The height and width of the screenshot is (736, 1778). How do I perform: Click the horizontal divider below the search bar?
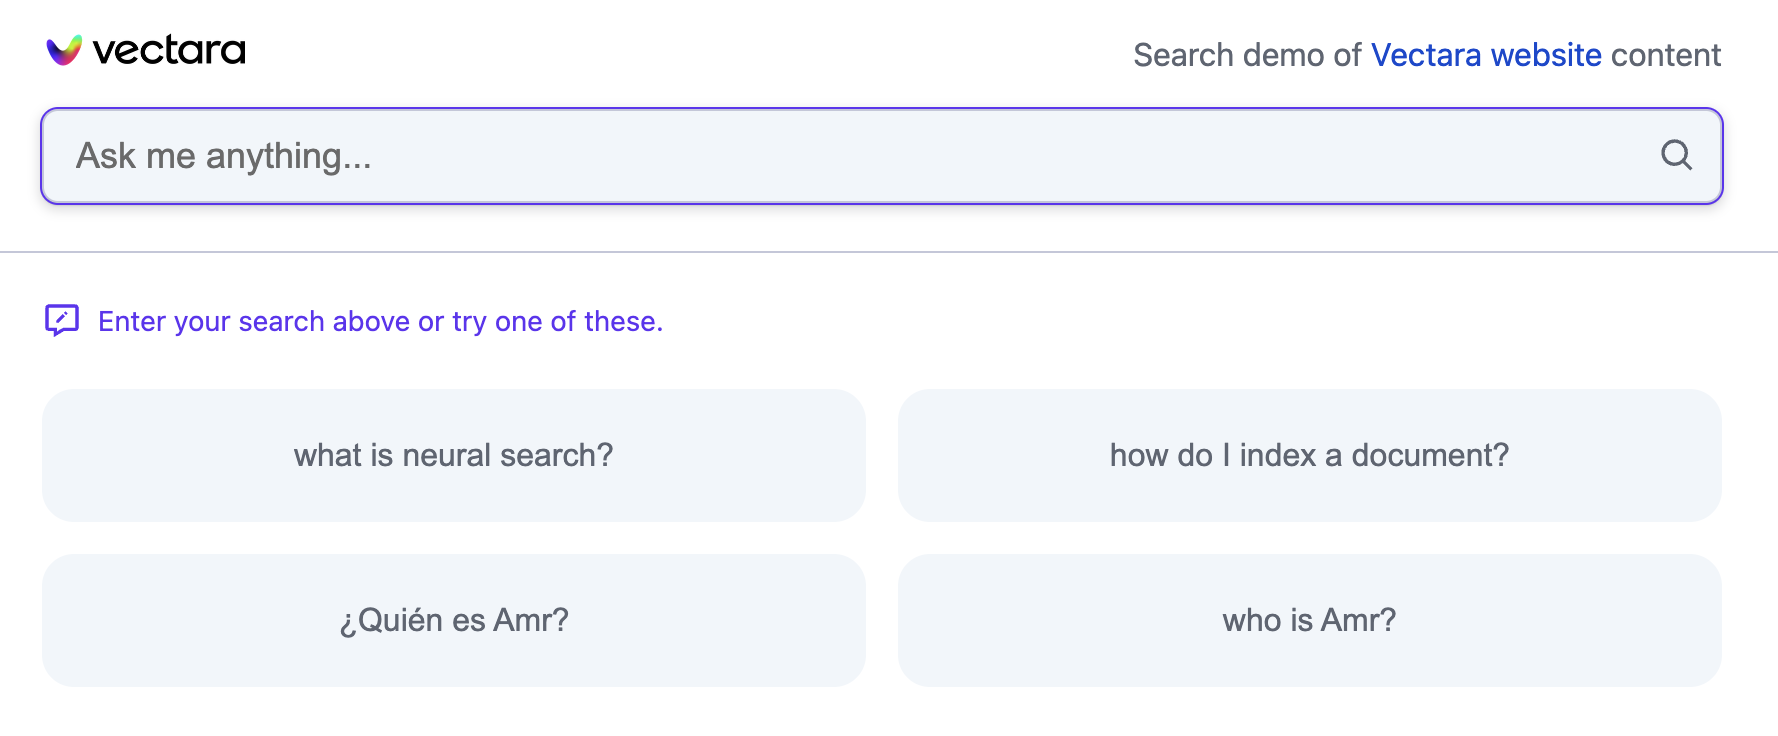point(889,252)
